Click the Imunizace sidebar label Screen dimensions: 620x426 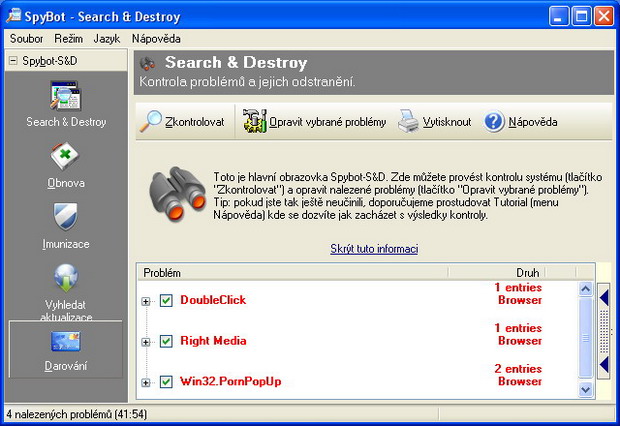(x=66, y=244)
